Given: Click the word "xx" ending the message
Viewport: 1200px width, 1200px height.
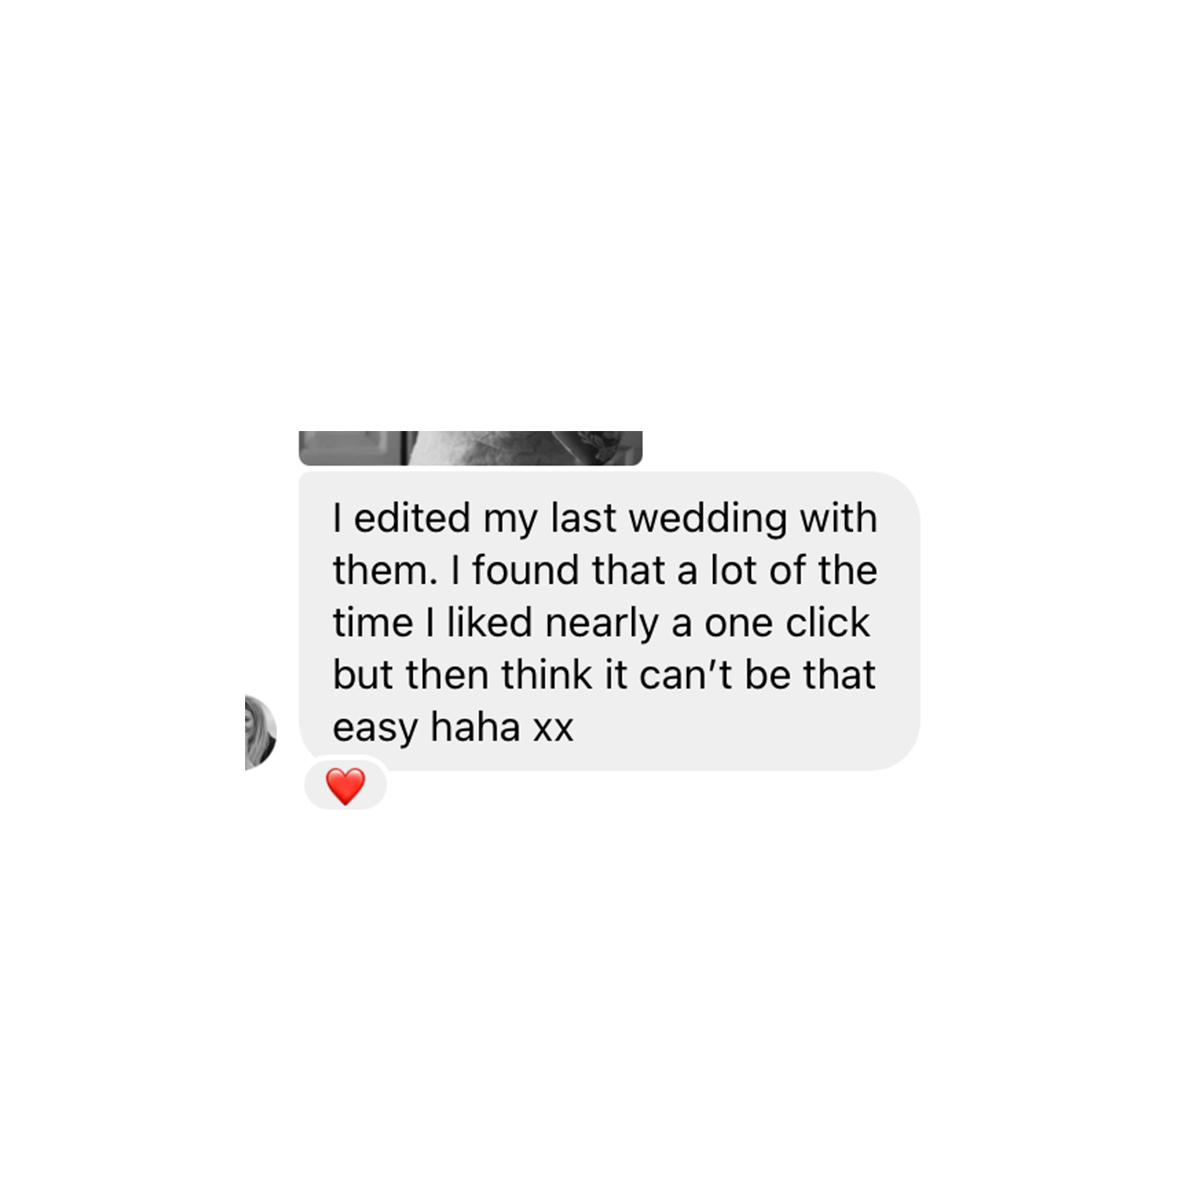Looking at the screenshot, I should click(553, 731).
